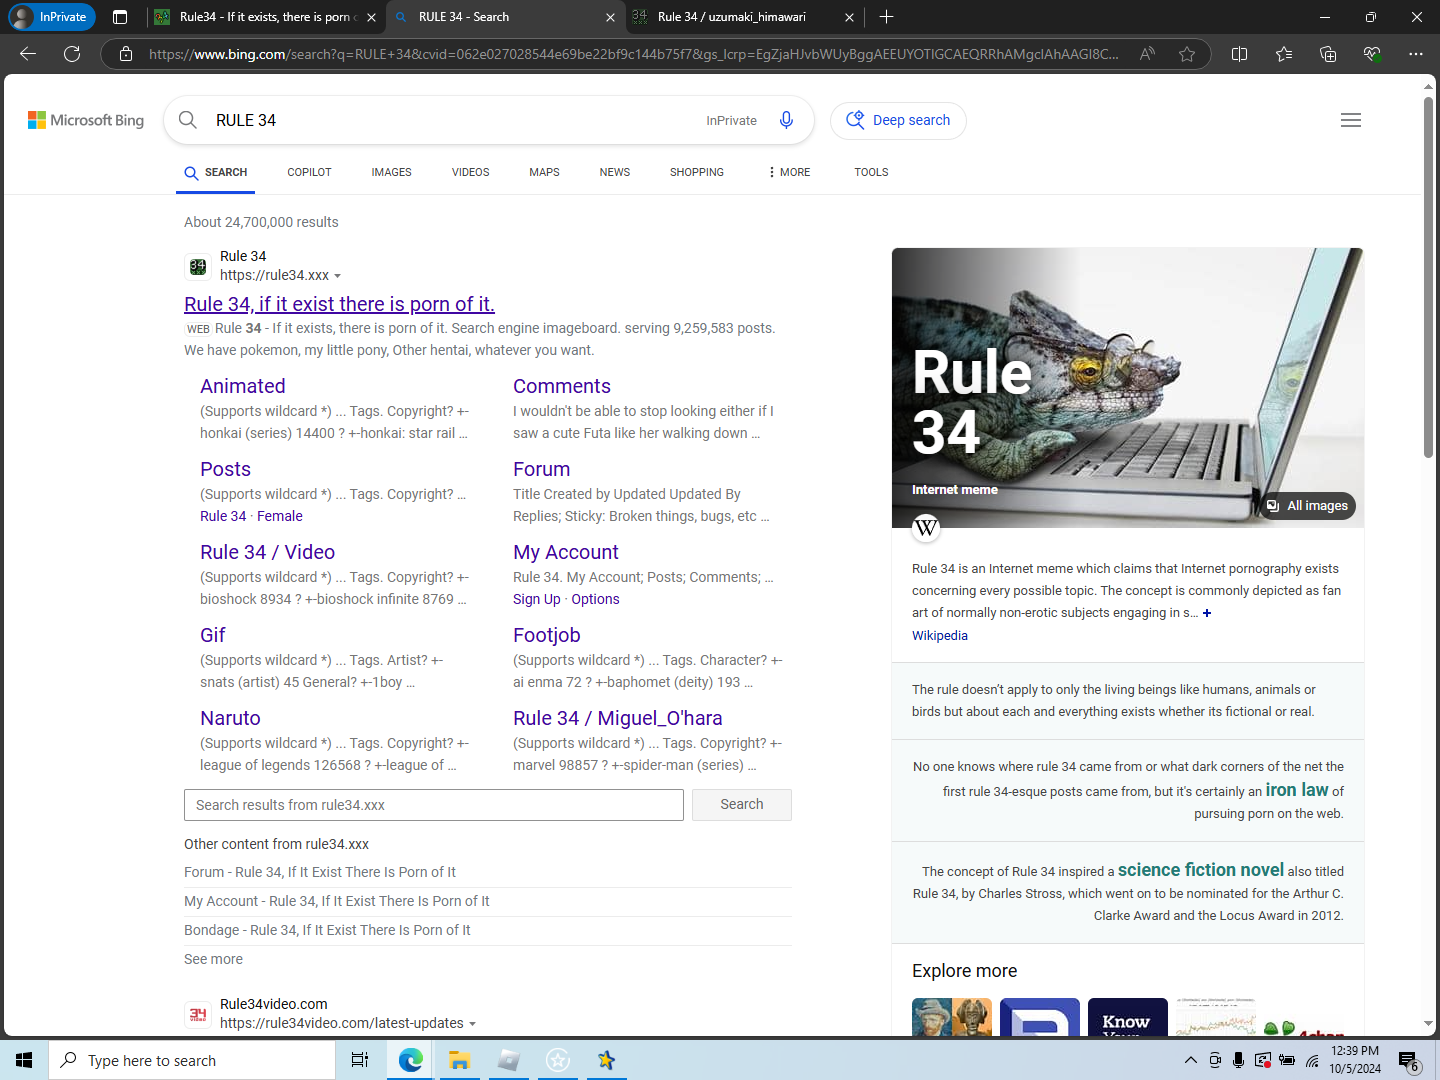Close the 'RULE 34 - Search' browser tab
The width and height of the screenshot is (1440, 1080).
610,17
